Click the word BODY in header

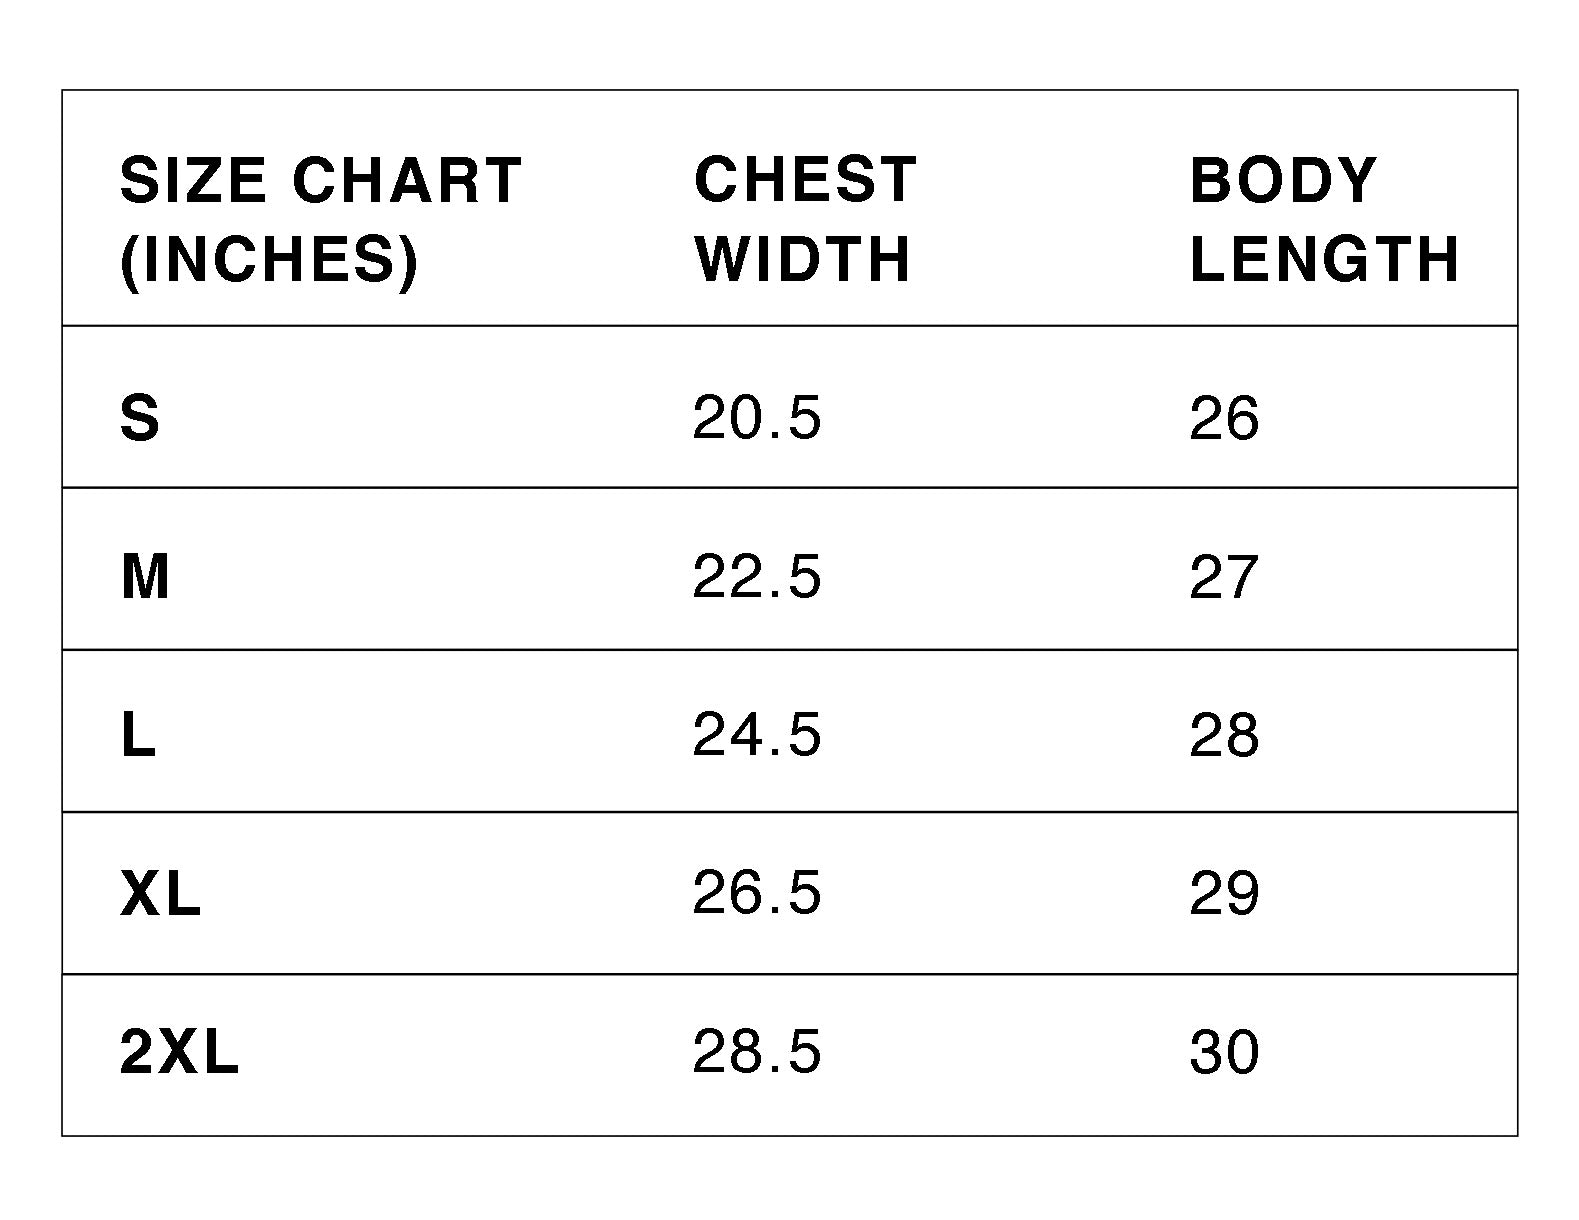(x=1283, y=180)
